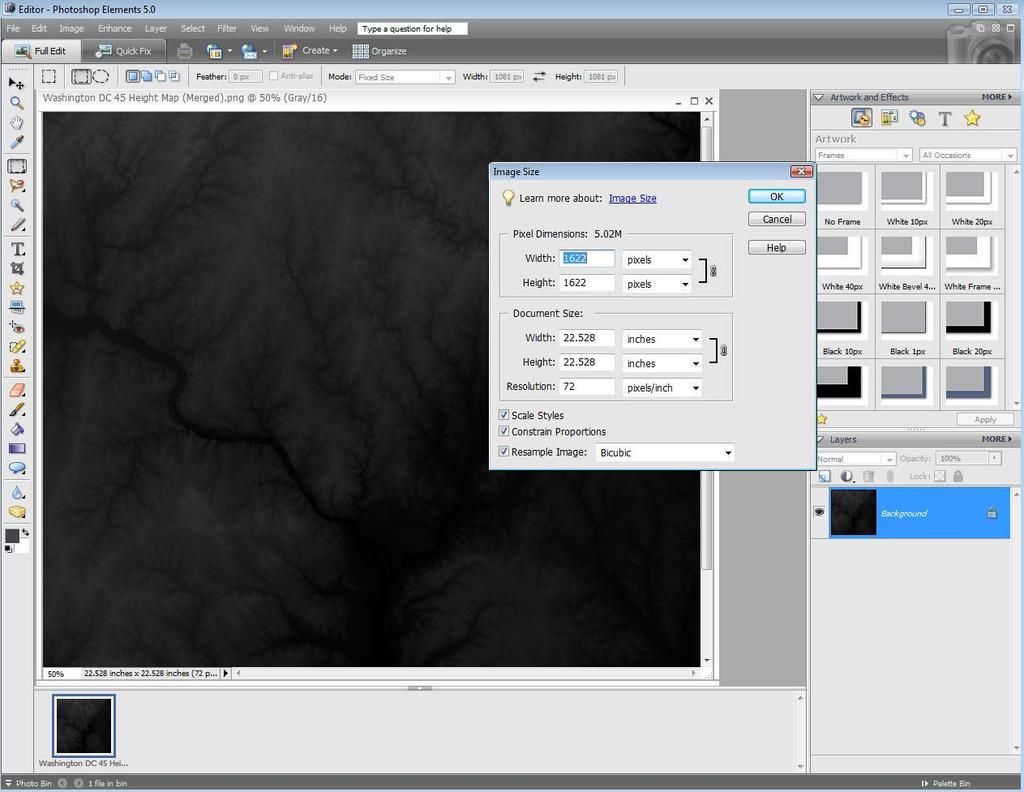
Task: Select the Horizontal Type tool
Action: click(16, 249)
